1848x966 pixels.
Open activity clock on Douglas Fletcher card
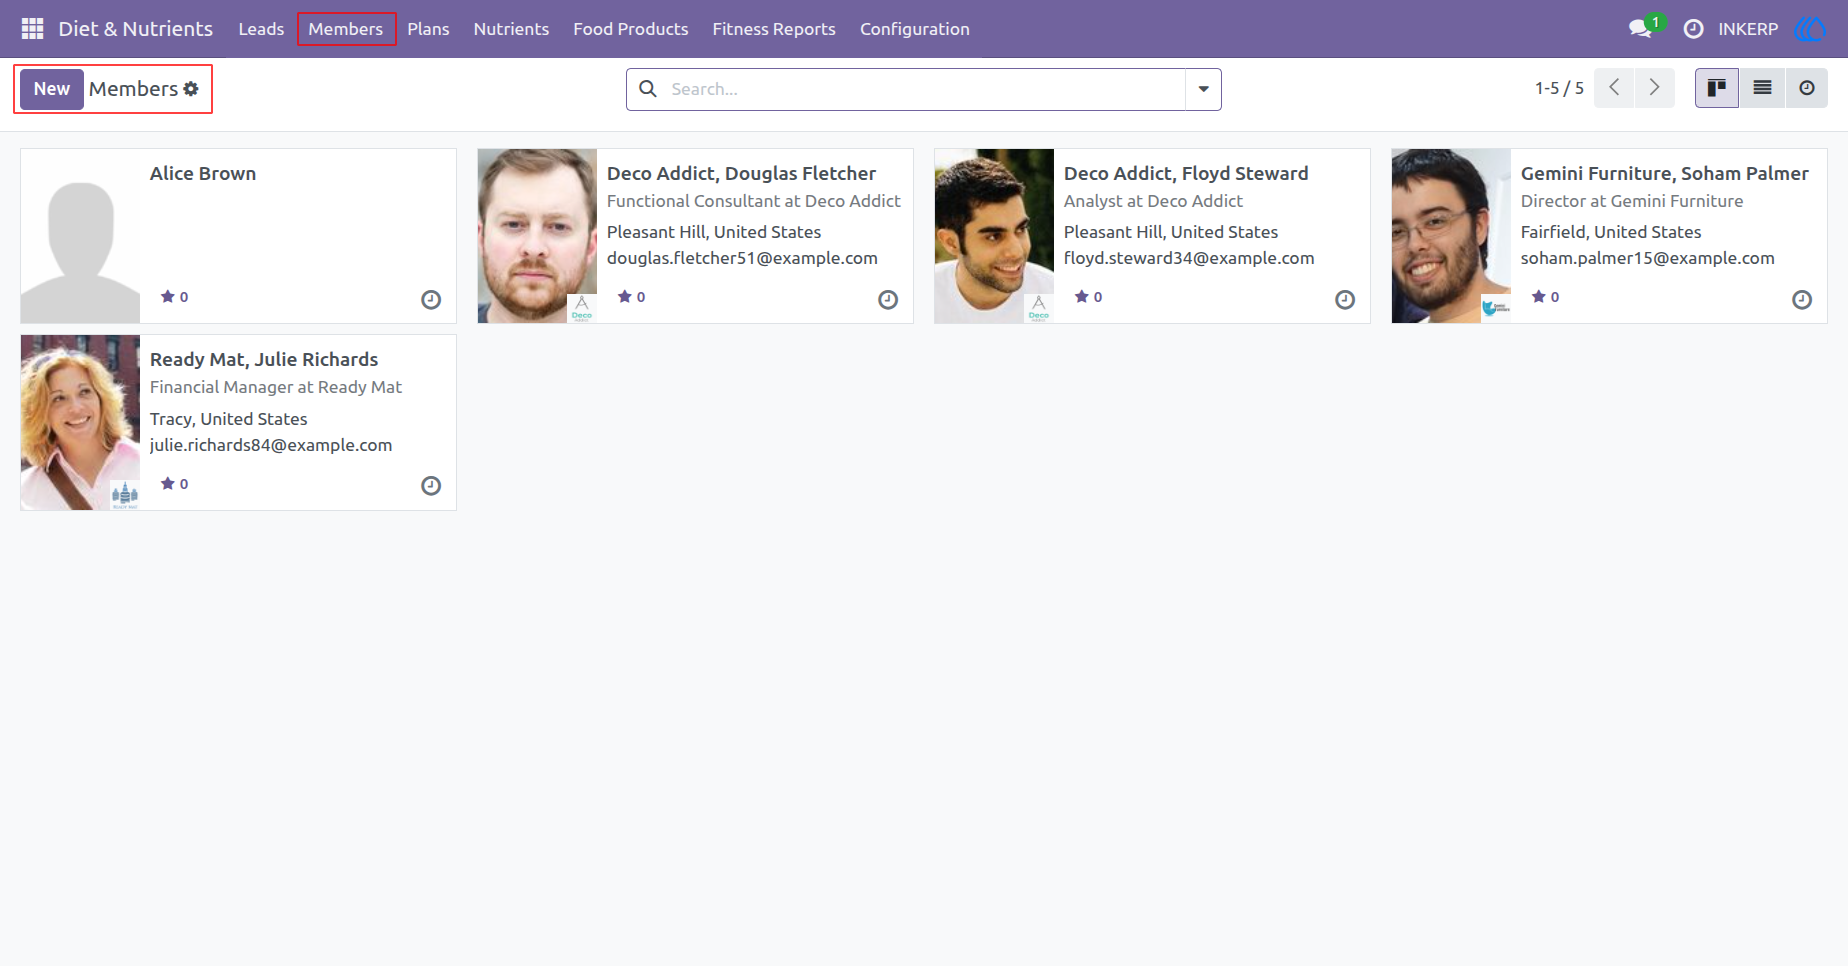888,300
